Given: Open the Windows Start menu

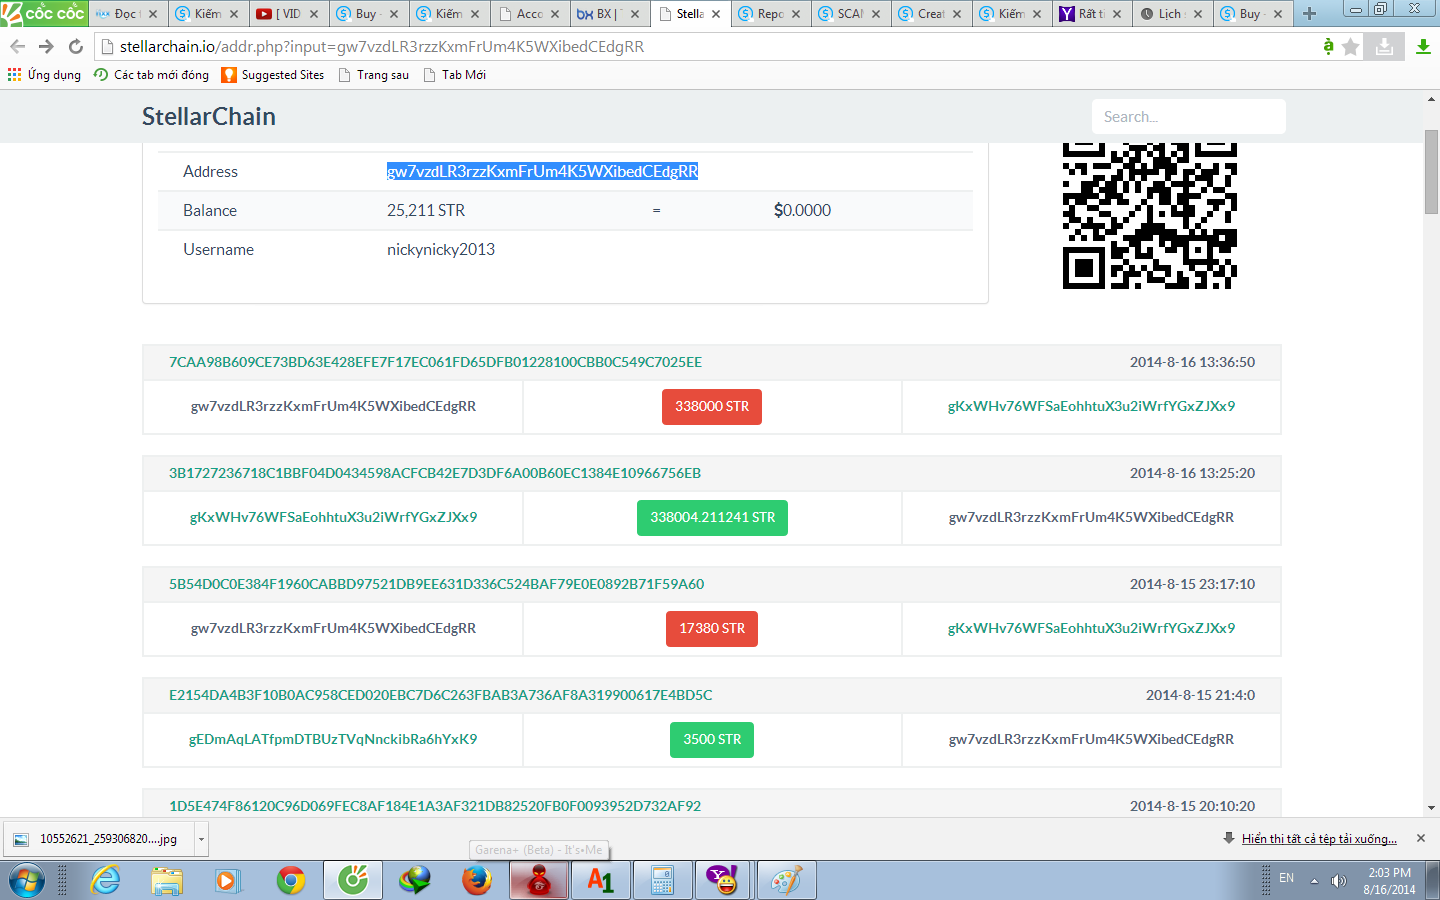Looking at the screenshot, I should [x=27, y=881].
